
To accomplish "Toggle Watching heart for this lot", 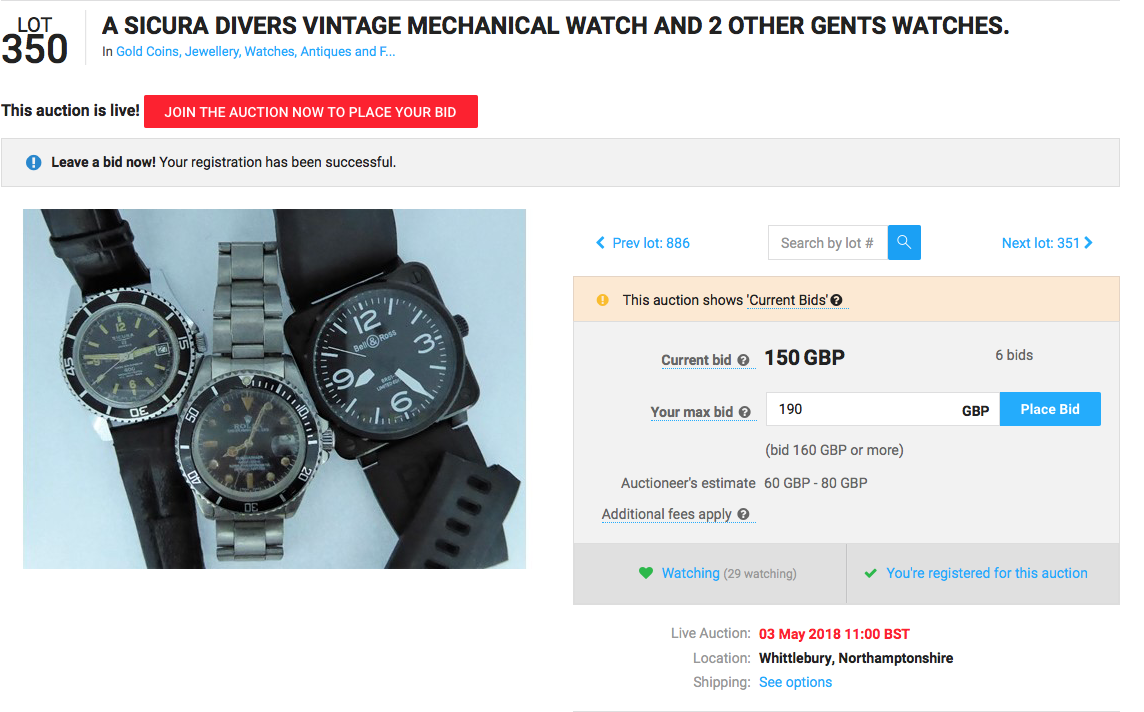I will (646, 573).
